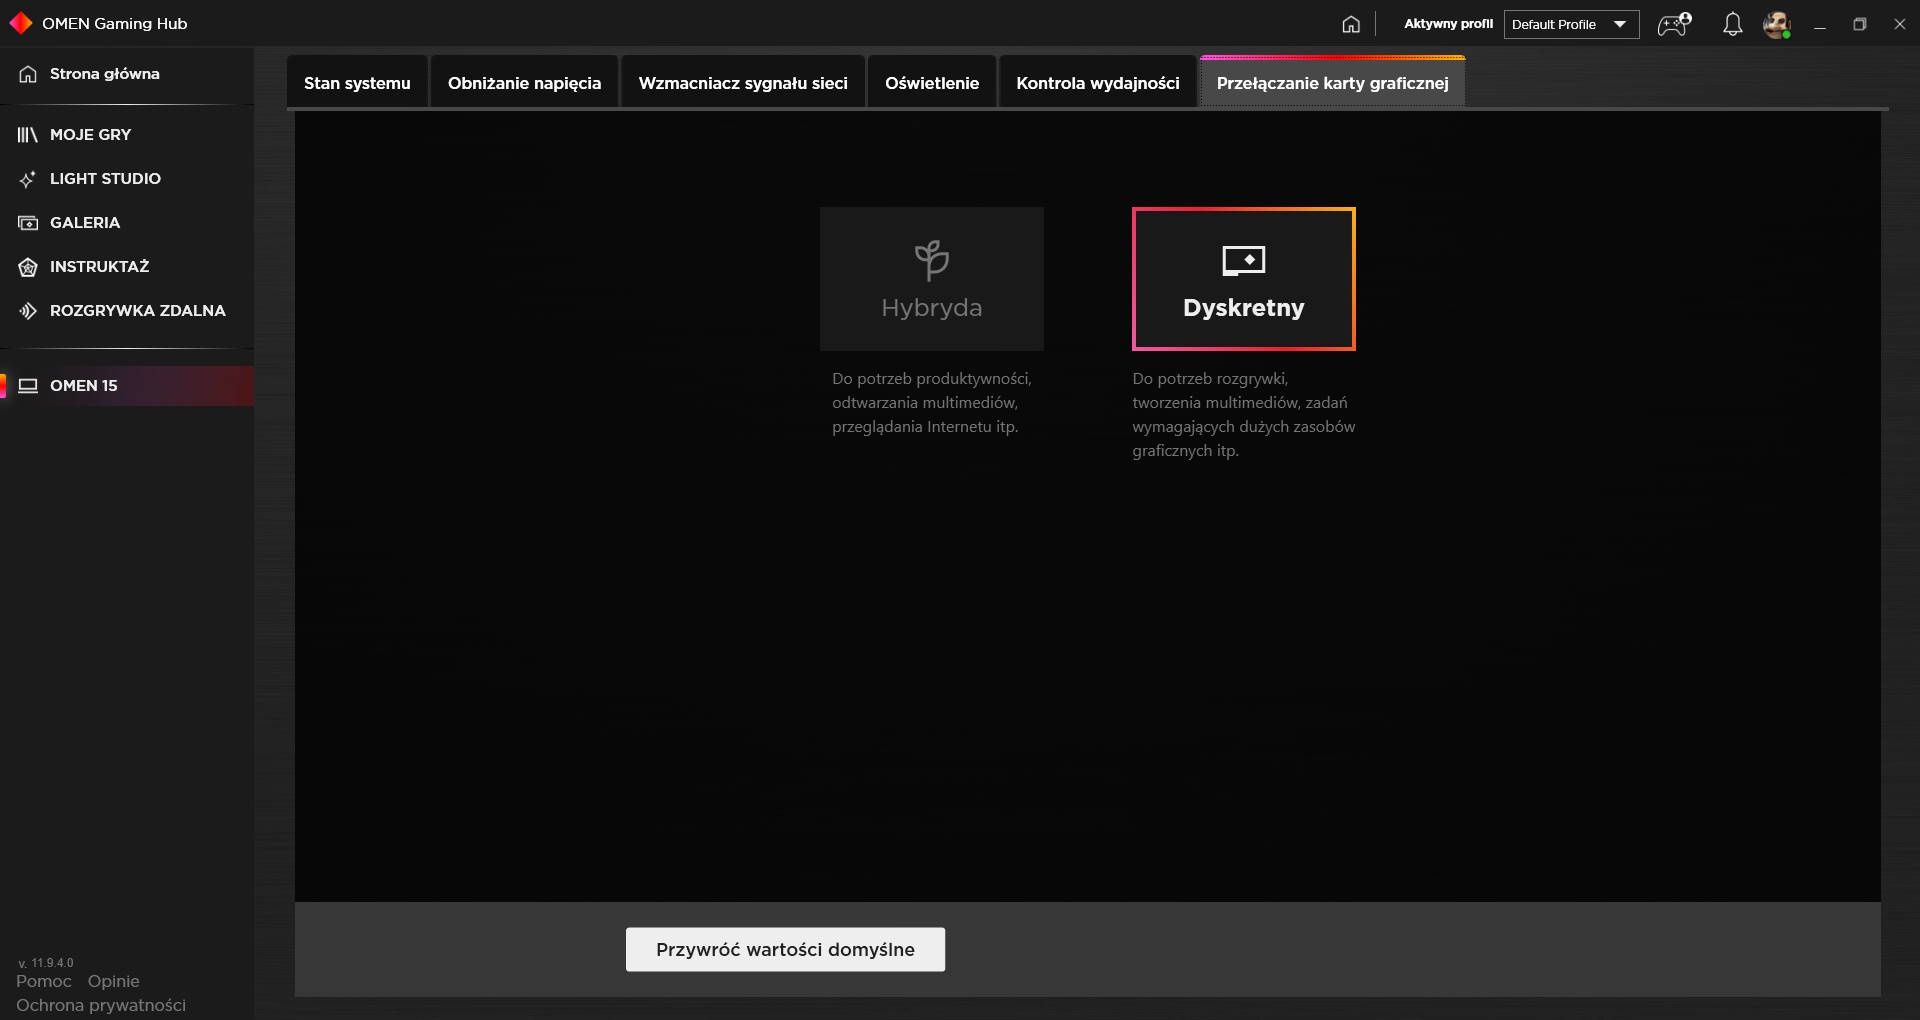Go to the Oświetlenie tab
This screenshot has height=1020, width=1920.
coord(932,83)
